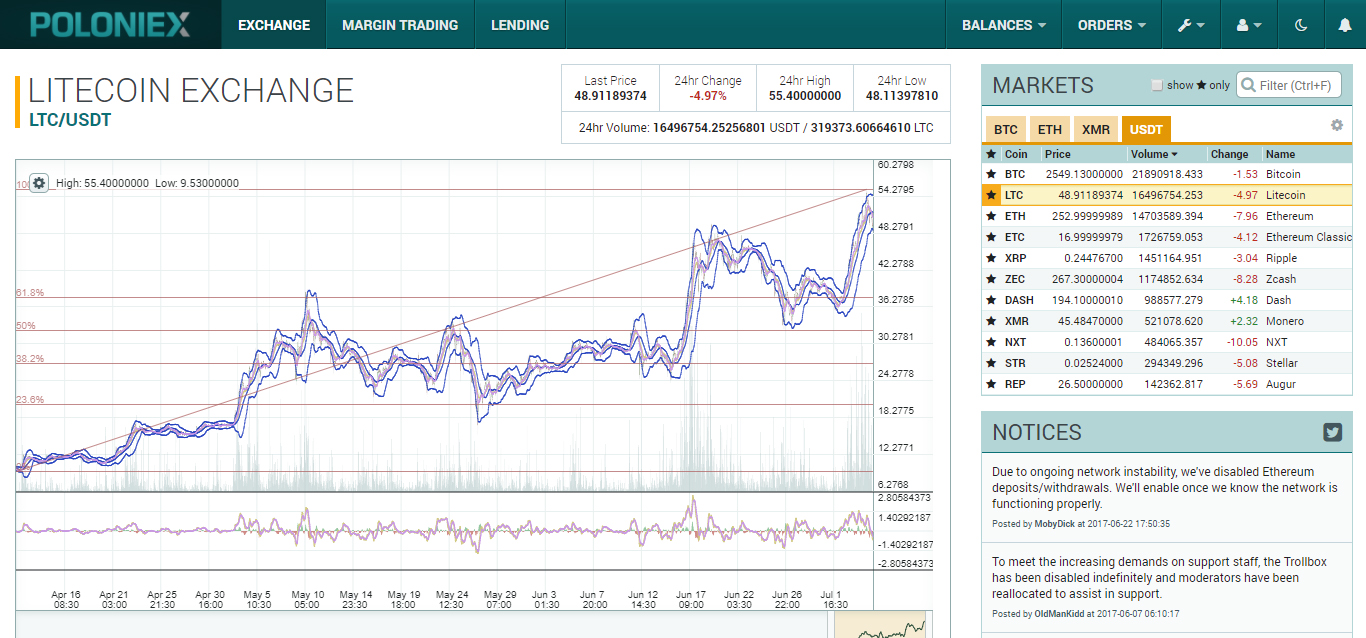
Task: Switch to BTC markets tab
Action: 1006,130
